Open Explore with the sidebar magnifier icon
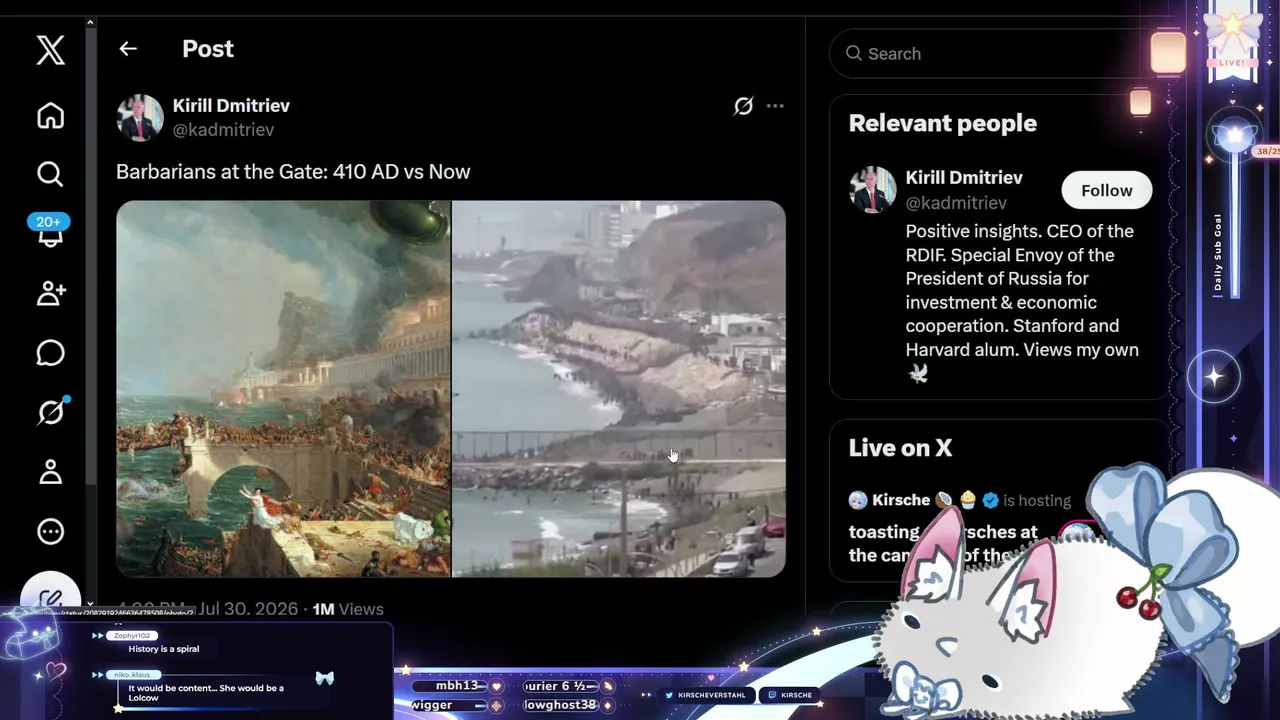The width and height of the screenshot is (1280, 720). (x=50, y=174)
